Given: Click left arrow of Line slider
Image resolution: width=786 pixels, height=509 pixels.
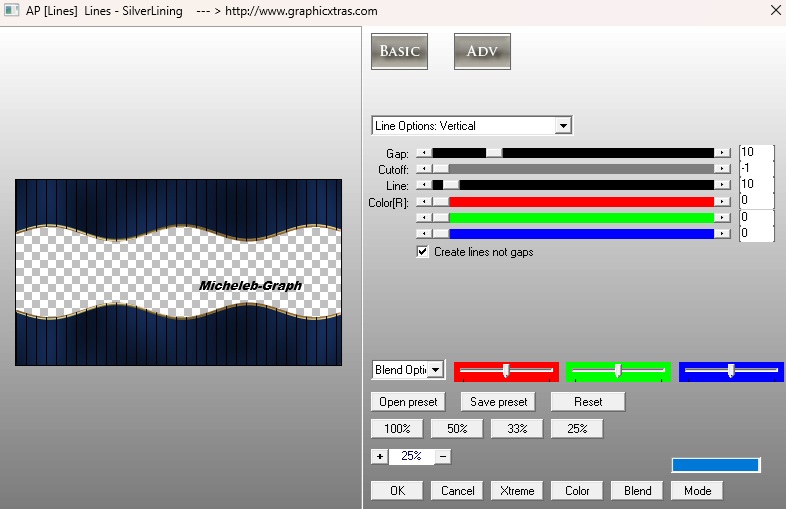Looking at the screenshot, I should (424, 185).
